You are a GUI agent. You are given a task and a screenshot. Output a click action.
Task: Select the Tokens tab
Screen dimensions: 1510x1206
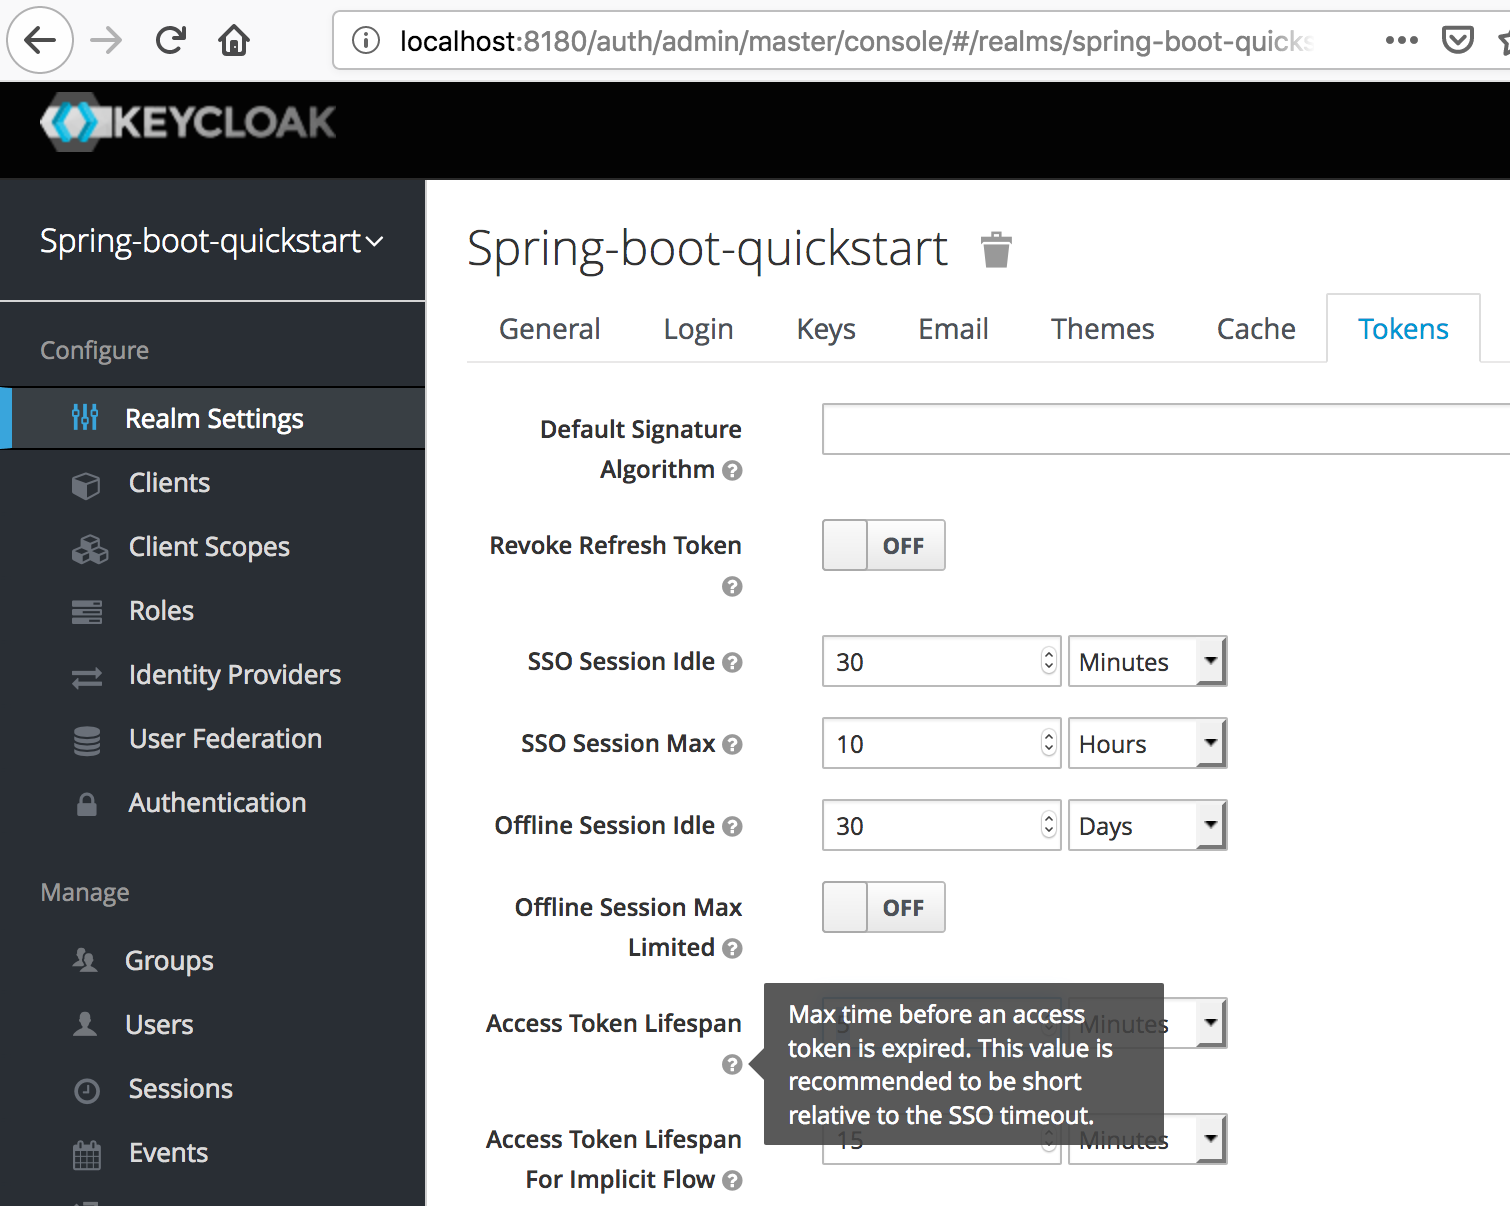[x=1403, y=329]
